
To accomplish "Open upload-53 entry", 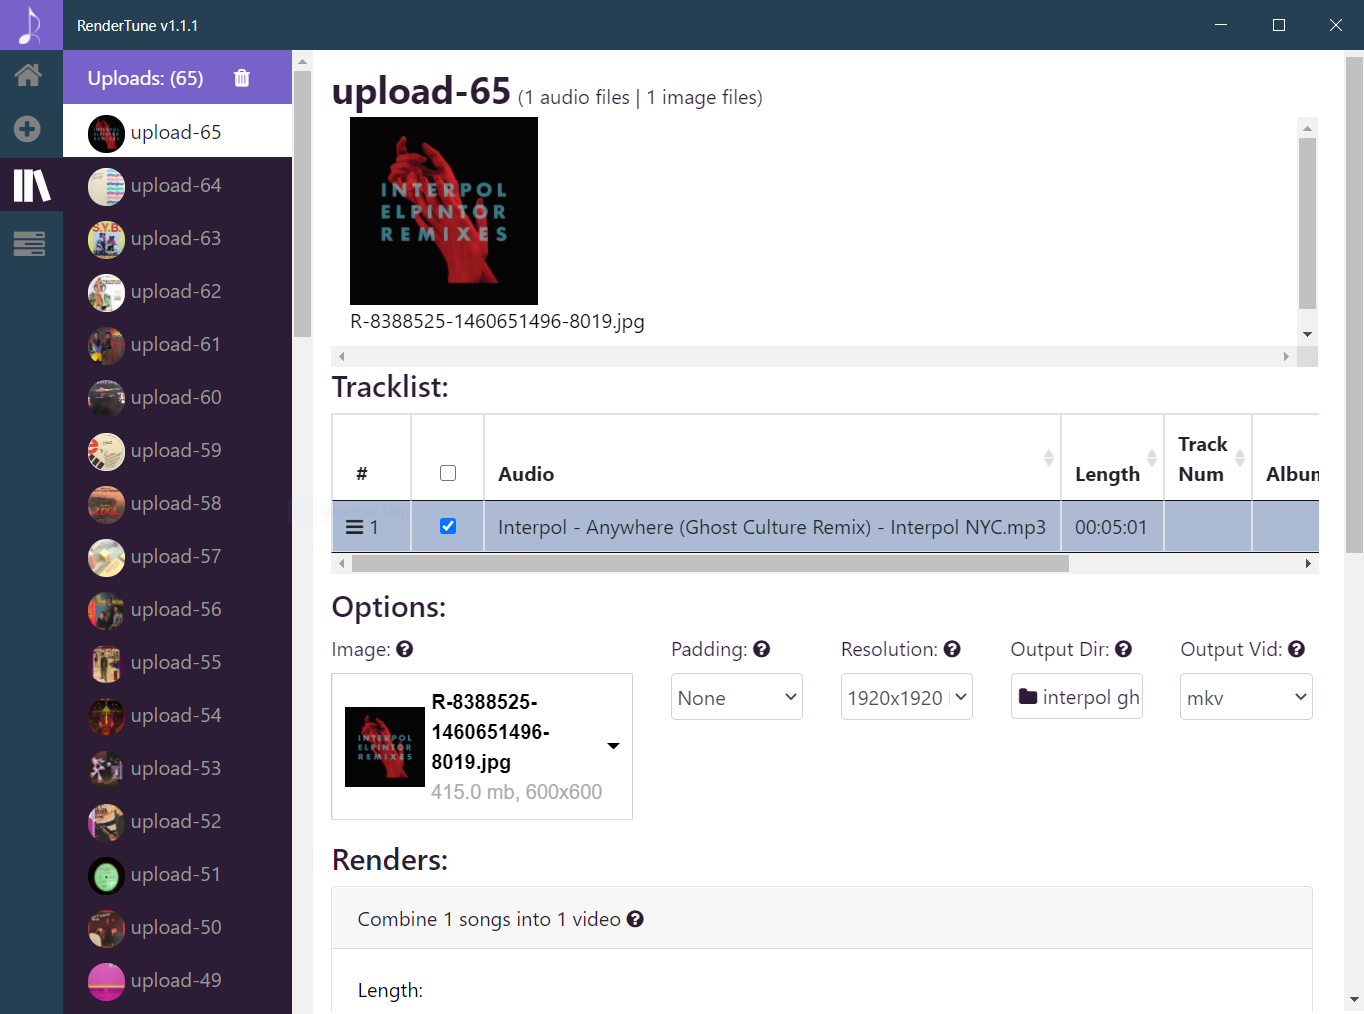I will (177, 768).
